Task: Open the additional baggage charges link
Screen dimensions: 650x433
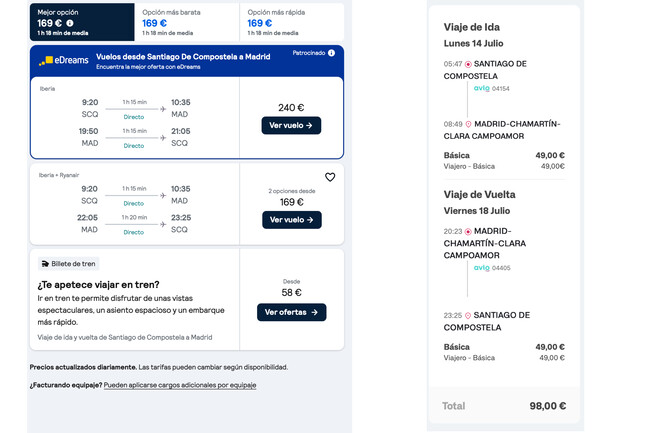Action: (x=180, y=385)
